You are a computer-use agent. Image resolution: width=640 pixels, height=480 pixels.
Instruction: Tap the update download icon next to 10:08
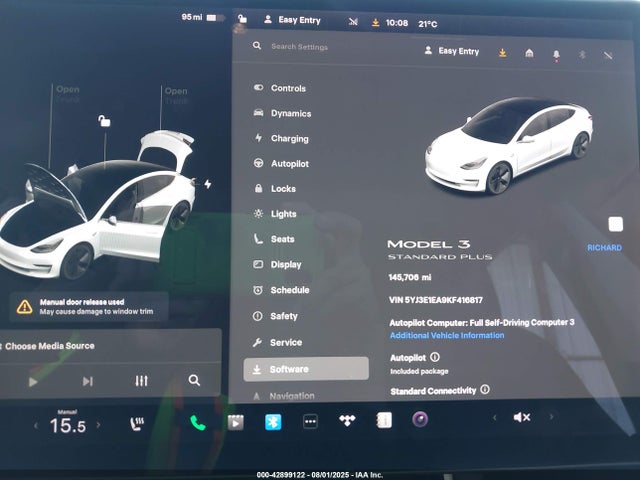[x=375, y=22]
